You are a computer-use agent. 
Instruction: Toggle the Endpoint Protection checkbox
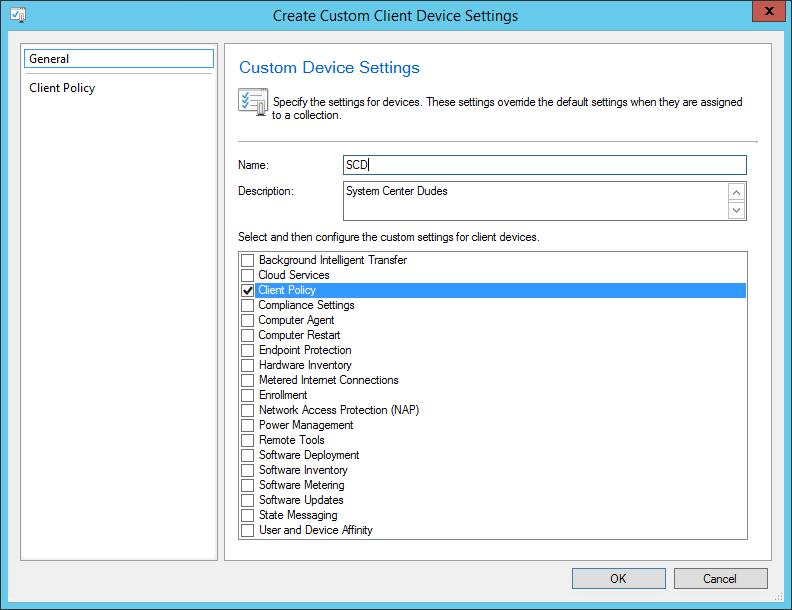[x=248, y=350]
